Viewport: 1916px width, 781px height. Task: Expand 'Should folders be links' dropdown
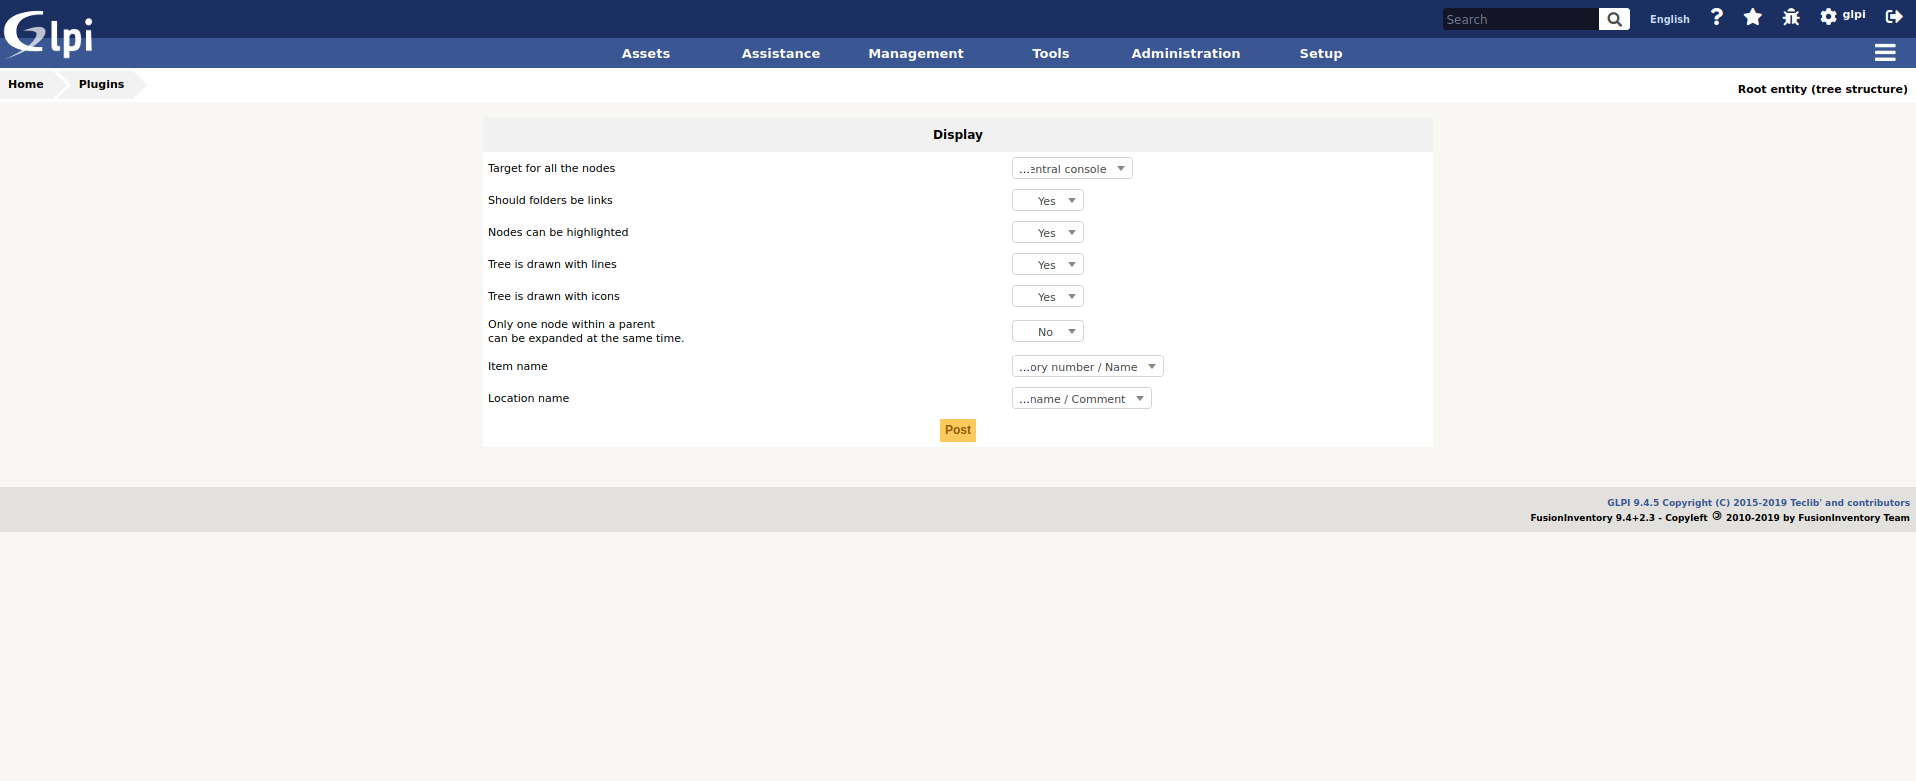[x=1047, y=201]
